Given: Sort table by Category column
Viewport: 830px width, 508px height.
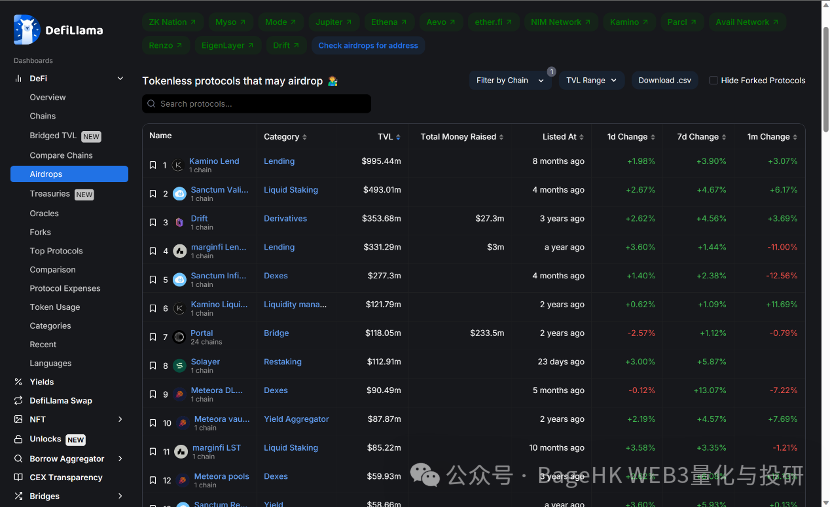Looking at the screenshot, I should pyautogui.click(x=285, y=137).
